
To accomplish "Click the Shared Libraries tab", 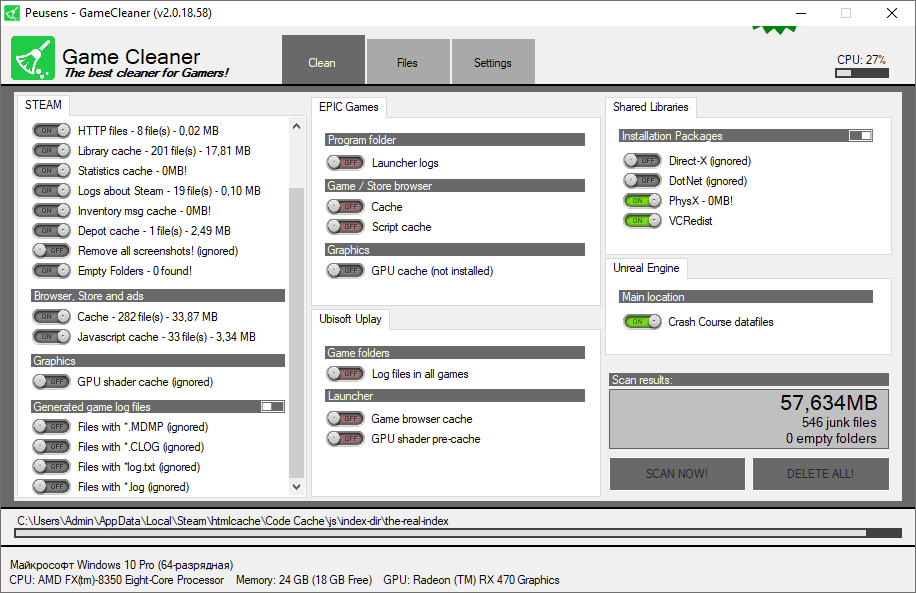I will pyautogui.click(x=650, y=107).
